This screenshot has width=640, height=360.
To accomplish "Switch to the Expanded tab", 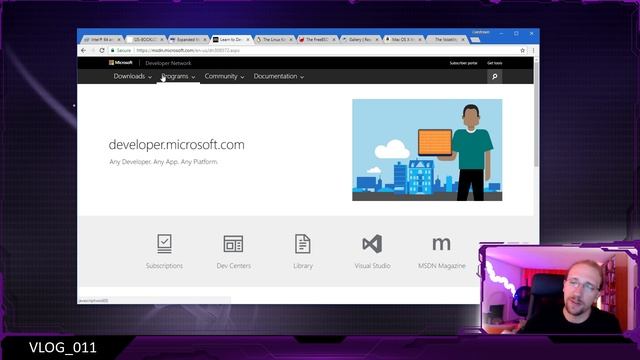I will [x=187, y=40].
